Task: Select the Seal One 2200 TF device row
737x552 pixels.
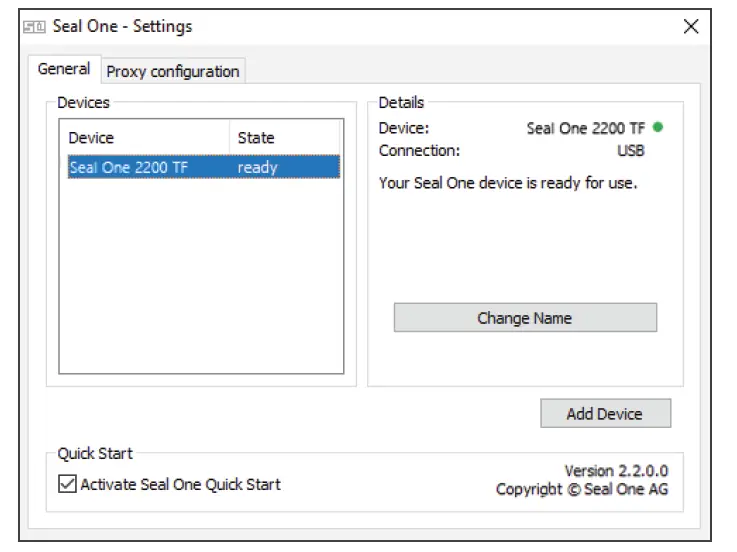Action: click(x=204, y=167)
